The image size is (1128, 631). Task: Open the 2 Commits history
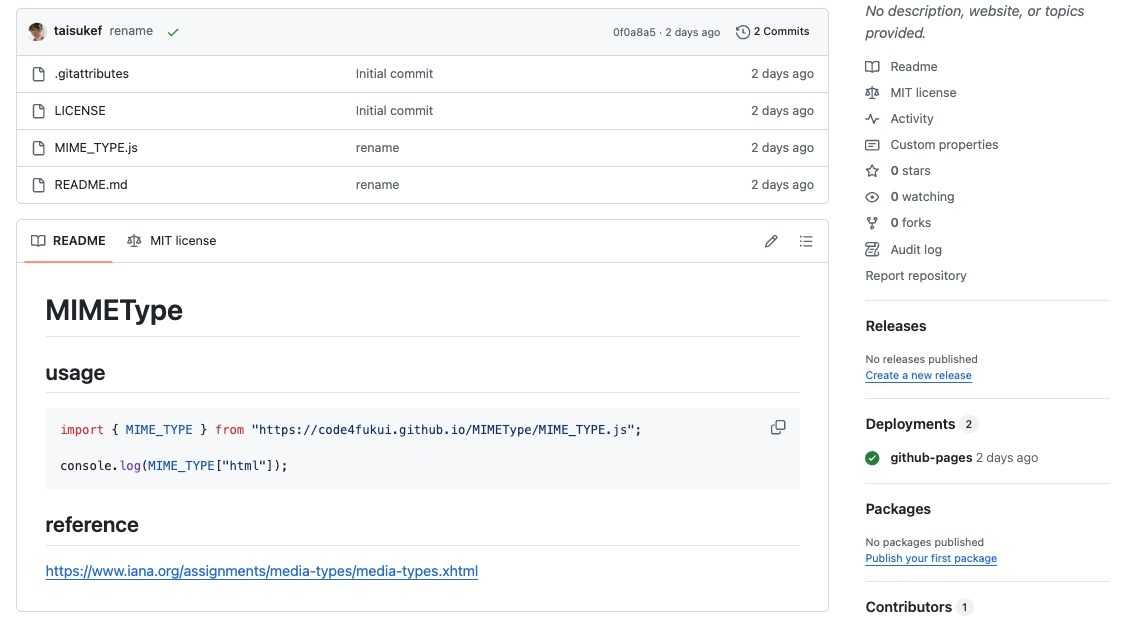[x=772, y=32]
